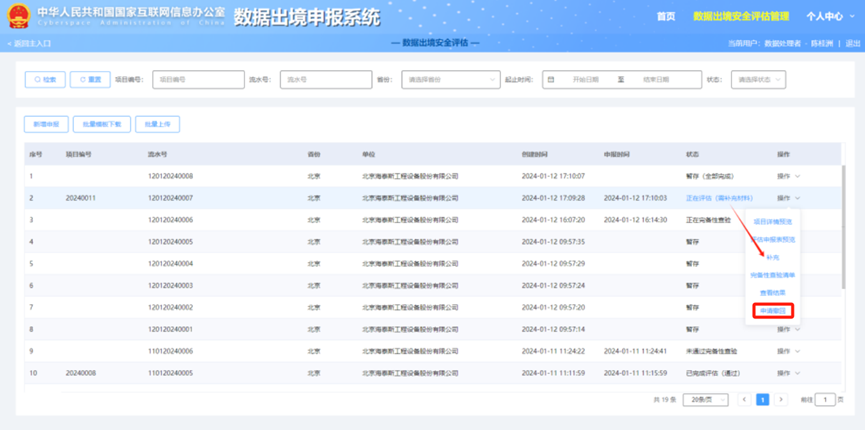Select 完备性查验清单 menu item
865x430 pixels.
pyautogui.click(x=773, y=275)
